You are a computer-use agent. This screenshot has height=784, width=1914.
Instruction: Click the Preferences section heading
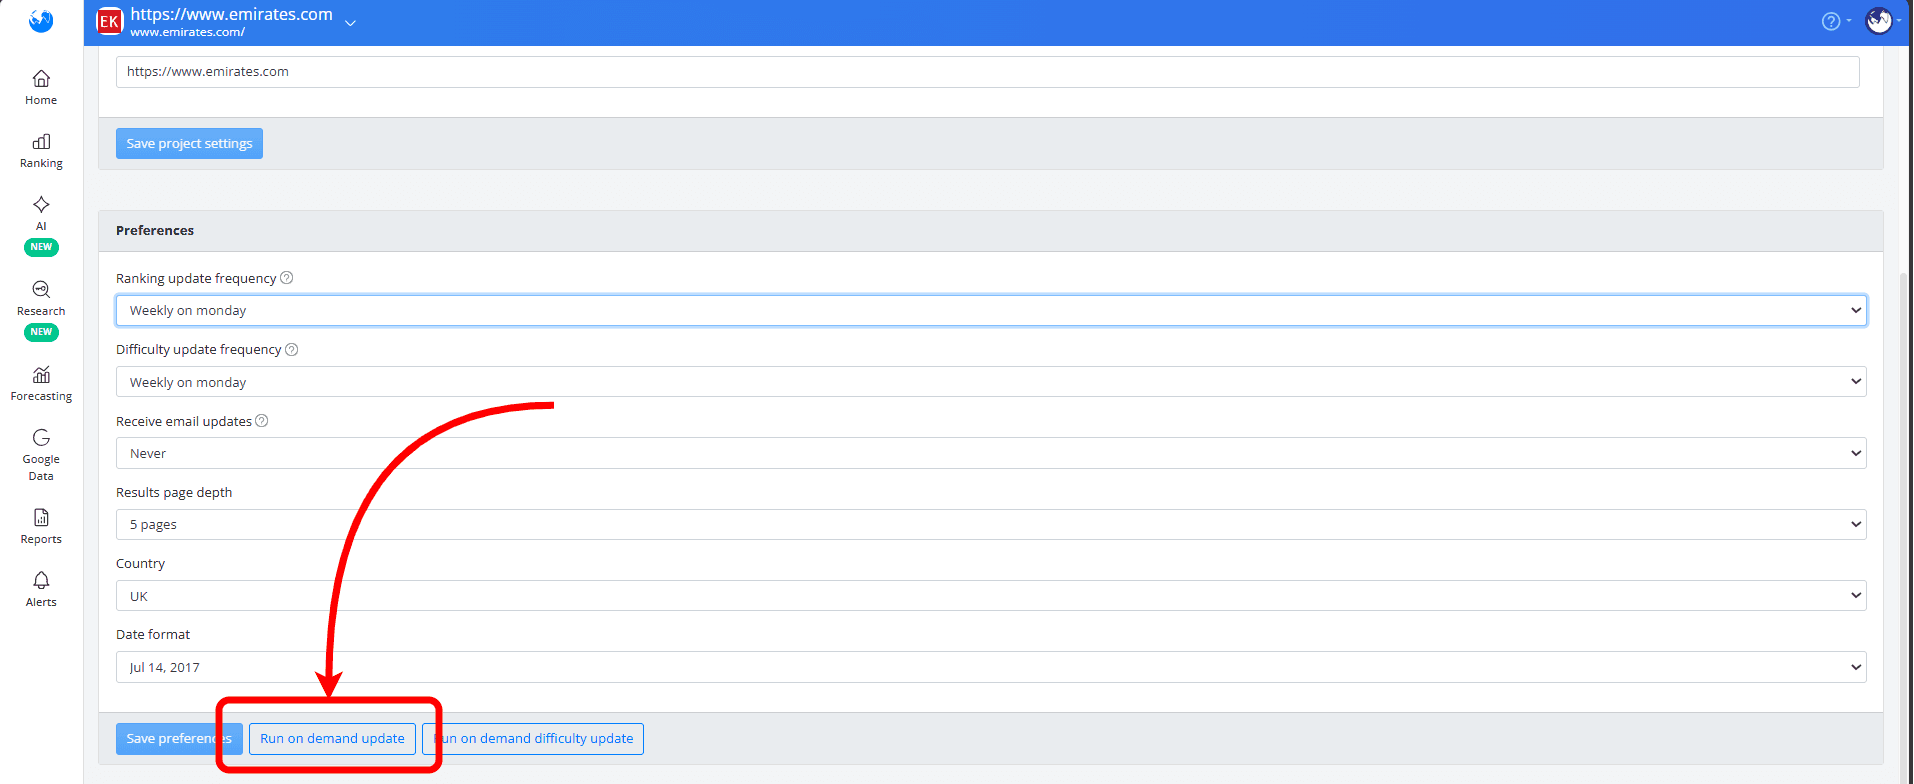[155, 230]
